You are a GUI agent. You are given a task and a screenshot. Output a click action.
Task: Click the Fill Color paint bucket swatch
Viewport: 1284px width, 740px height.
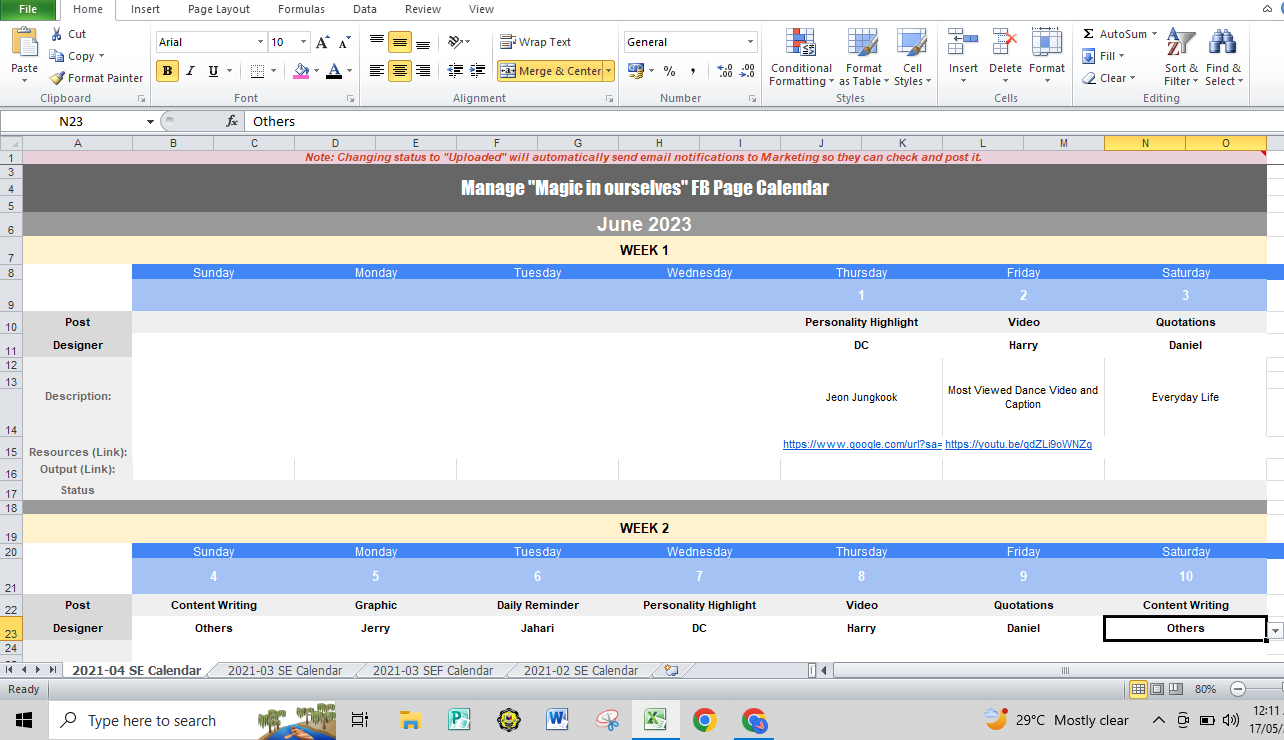click(301, 71)
